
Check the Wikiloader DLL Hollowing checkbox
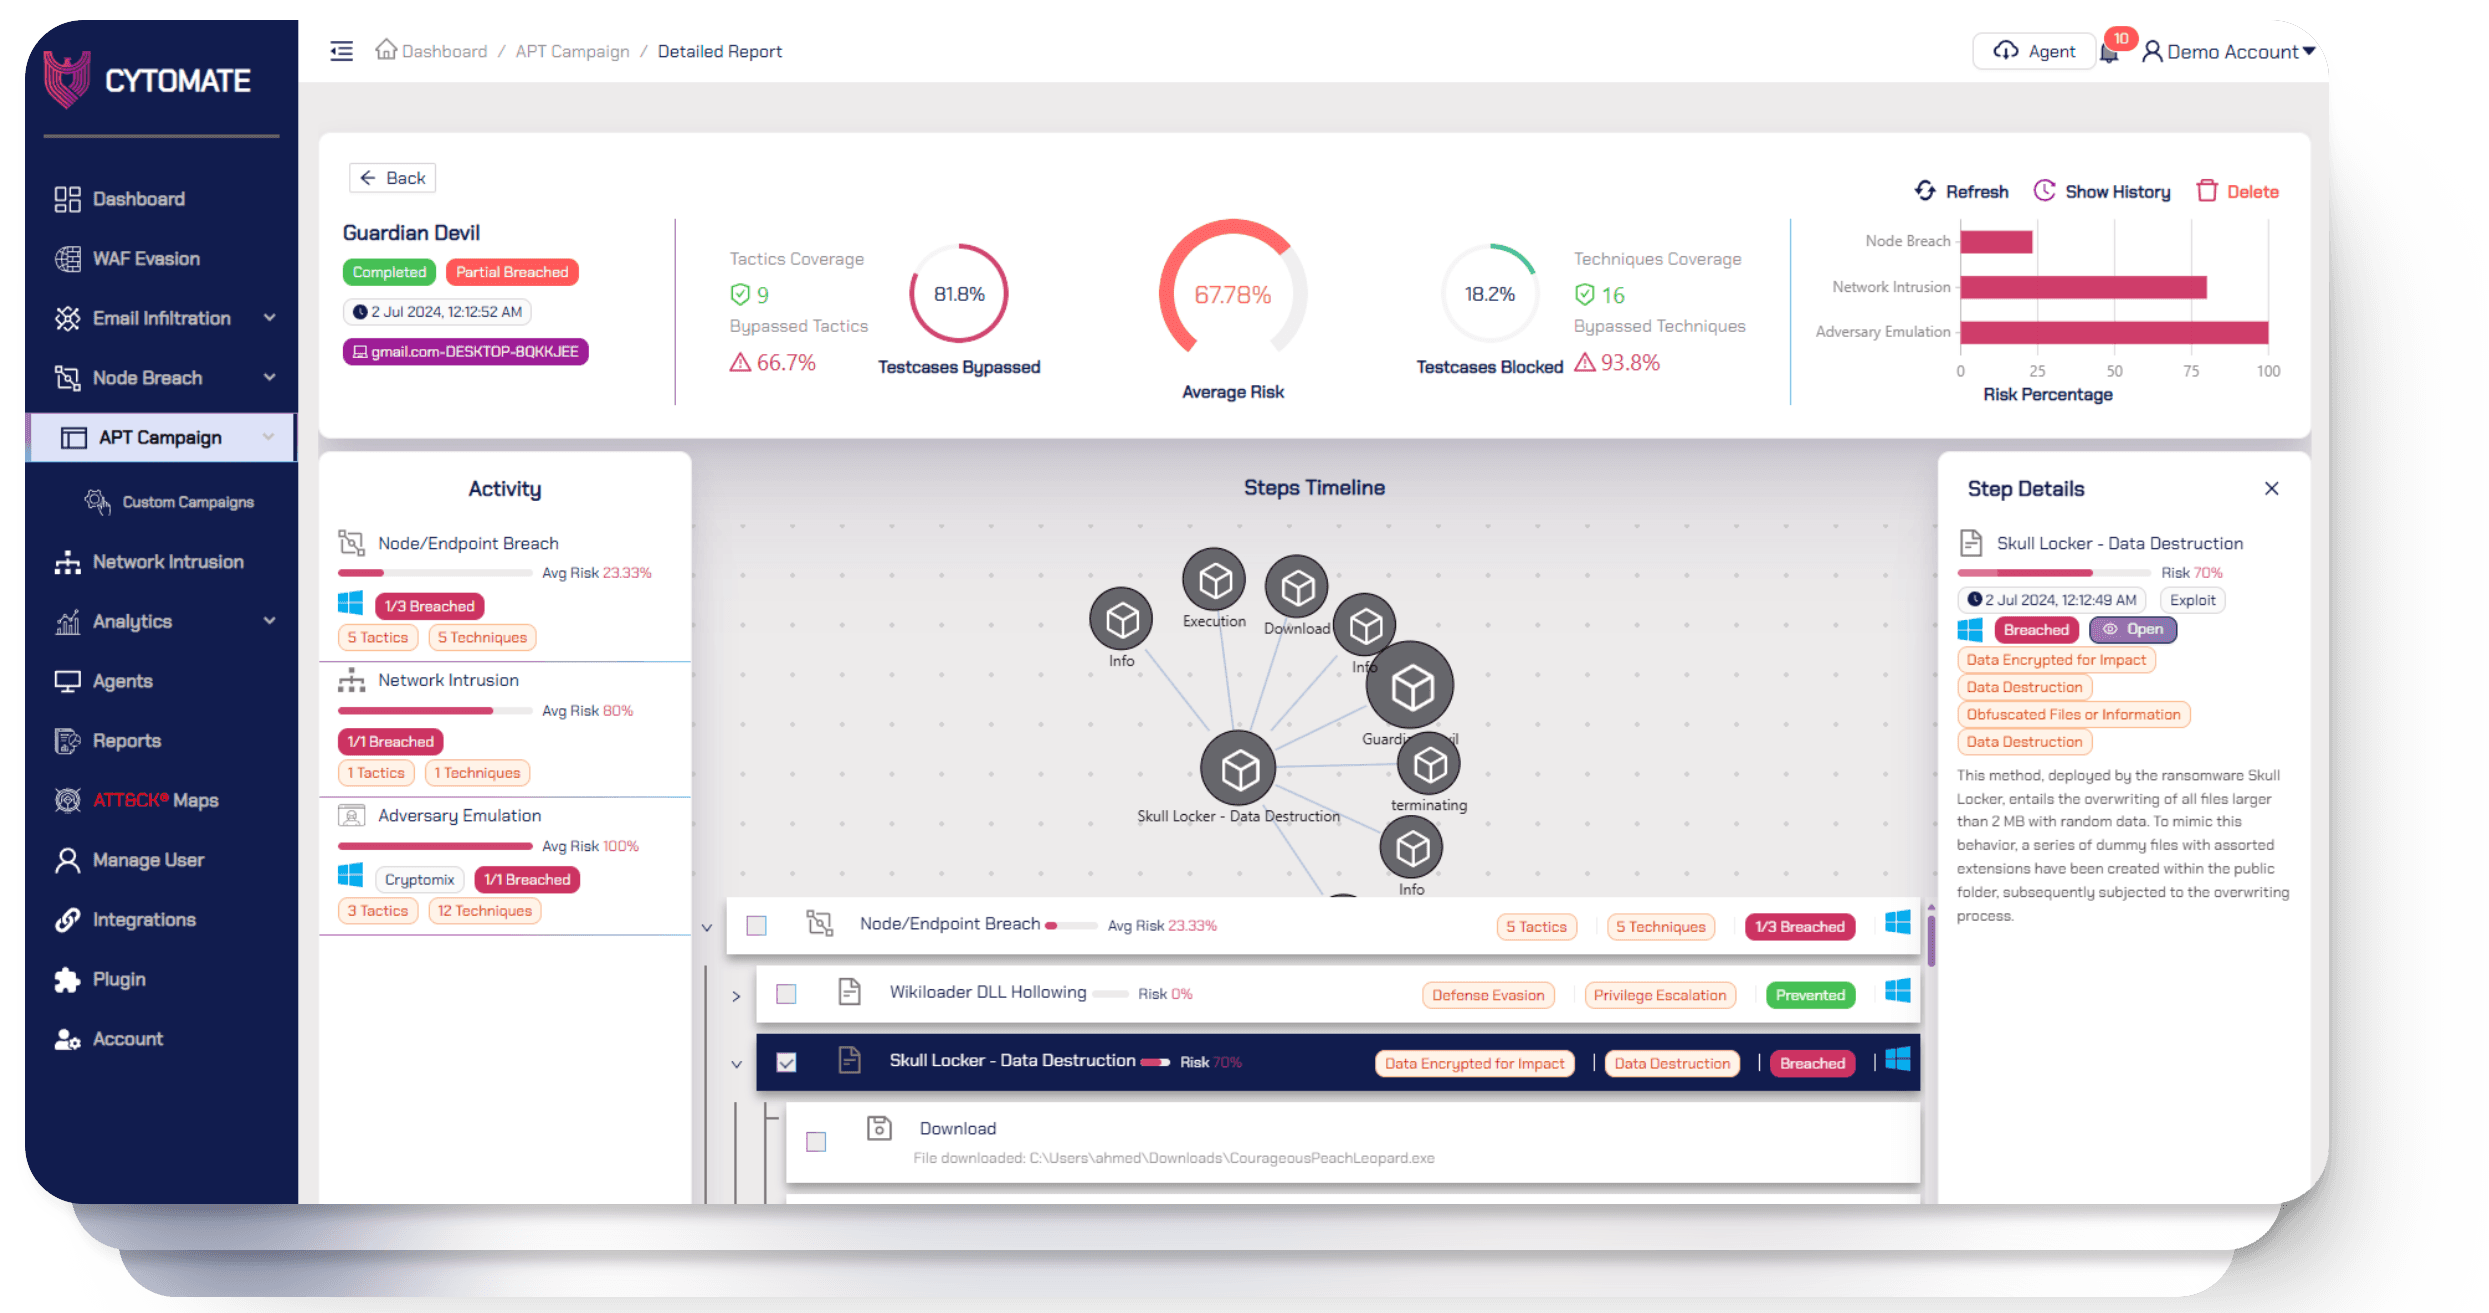(x=786, y=994)
